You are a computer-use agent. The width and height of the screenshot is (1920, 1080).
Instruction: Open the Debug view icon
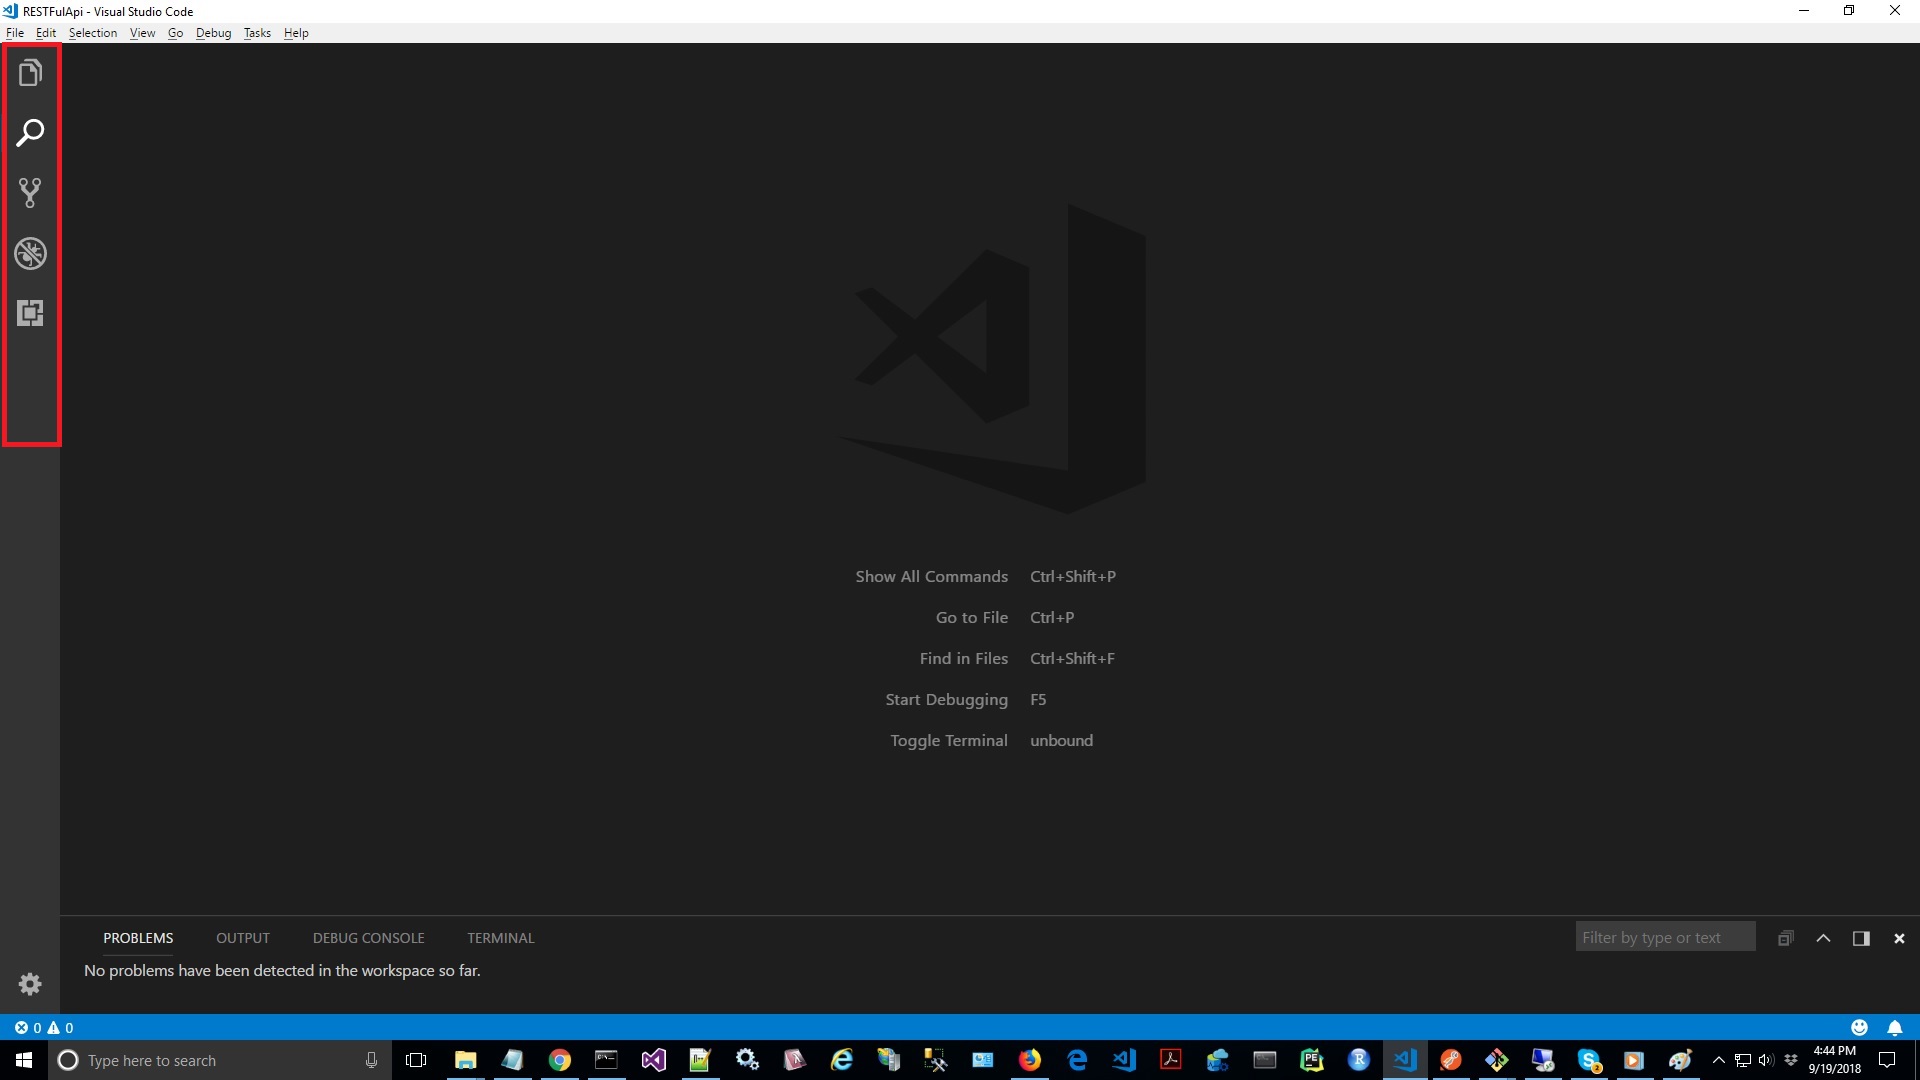[x=30, y=253]
